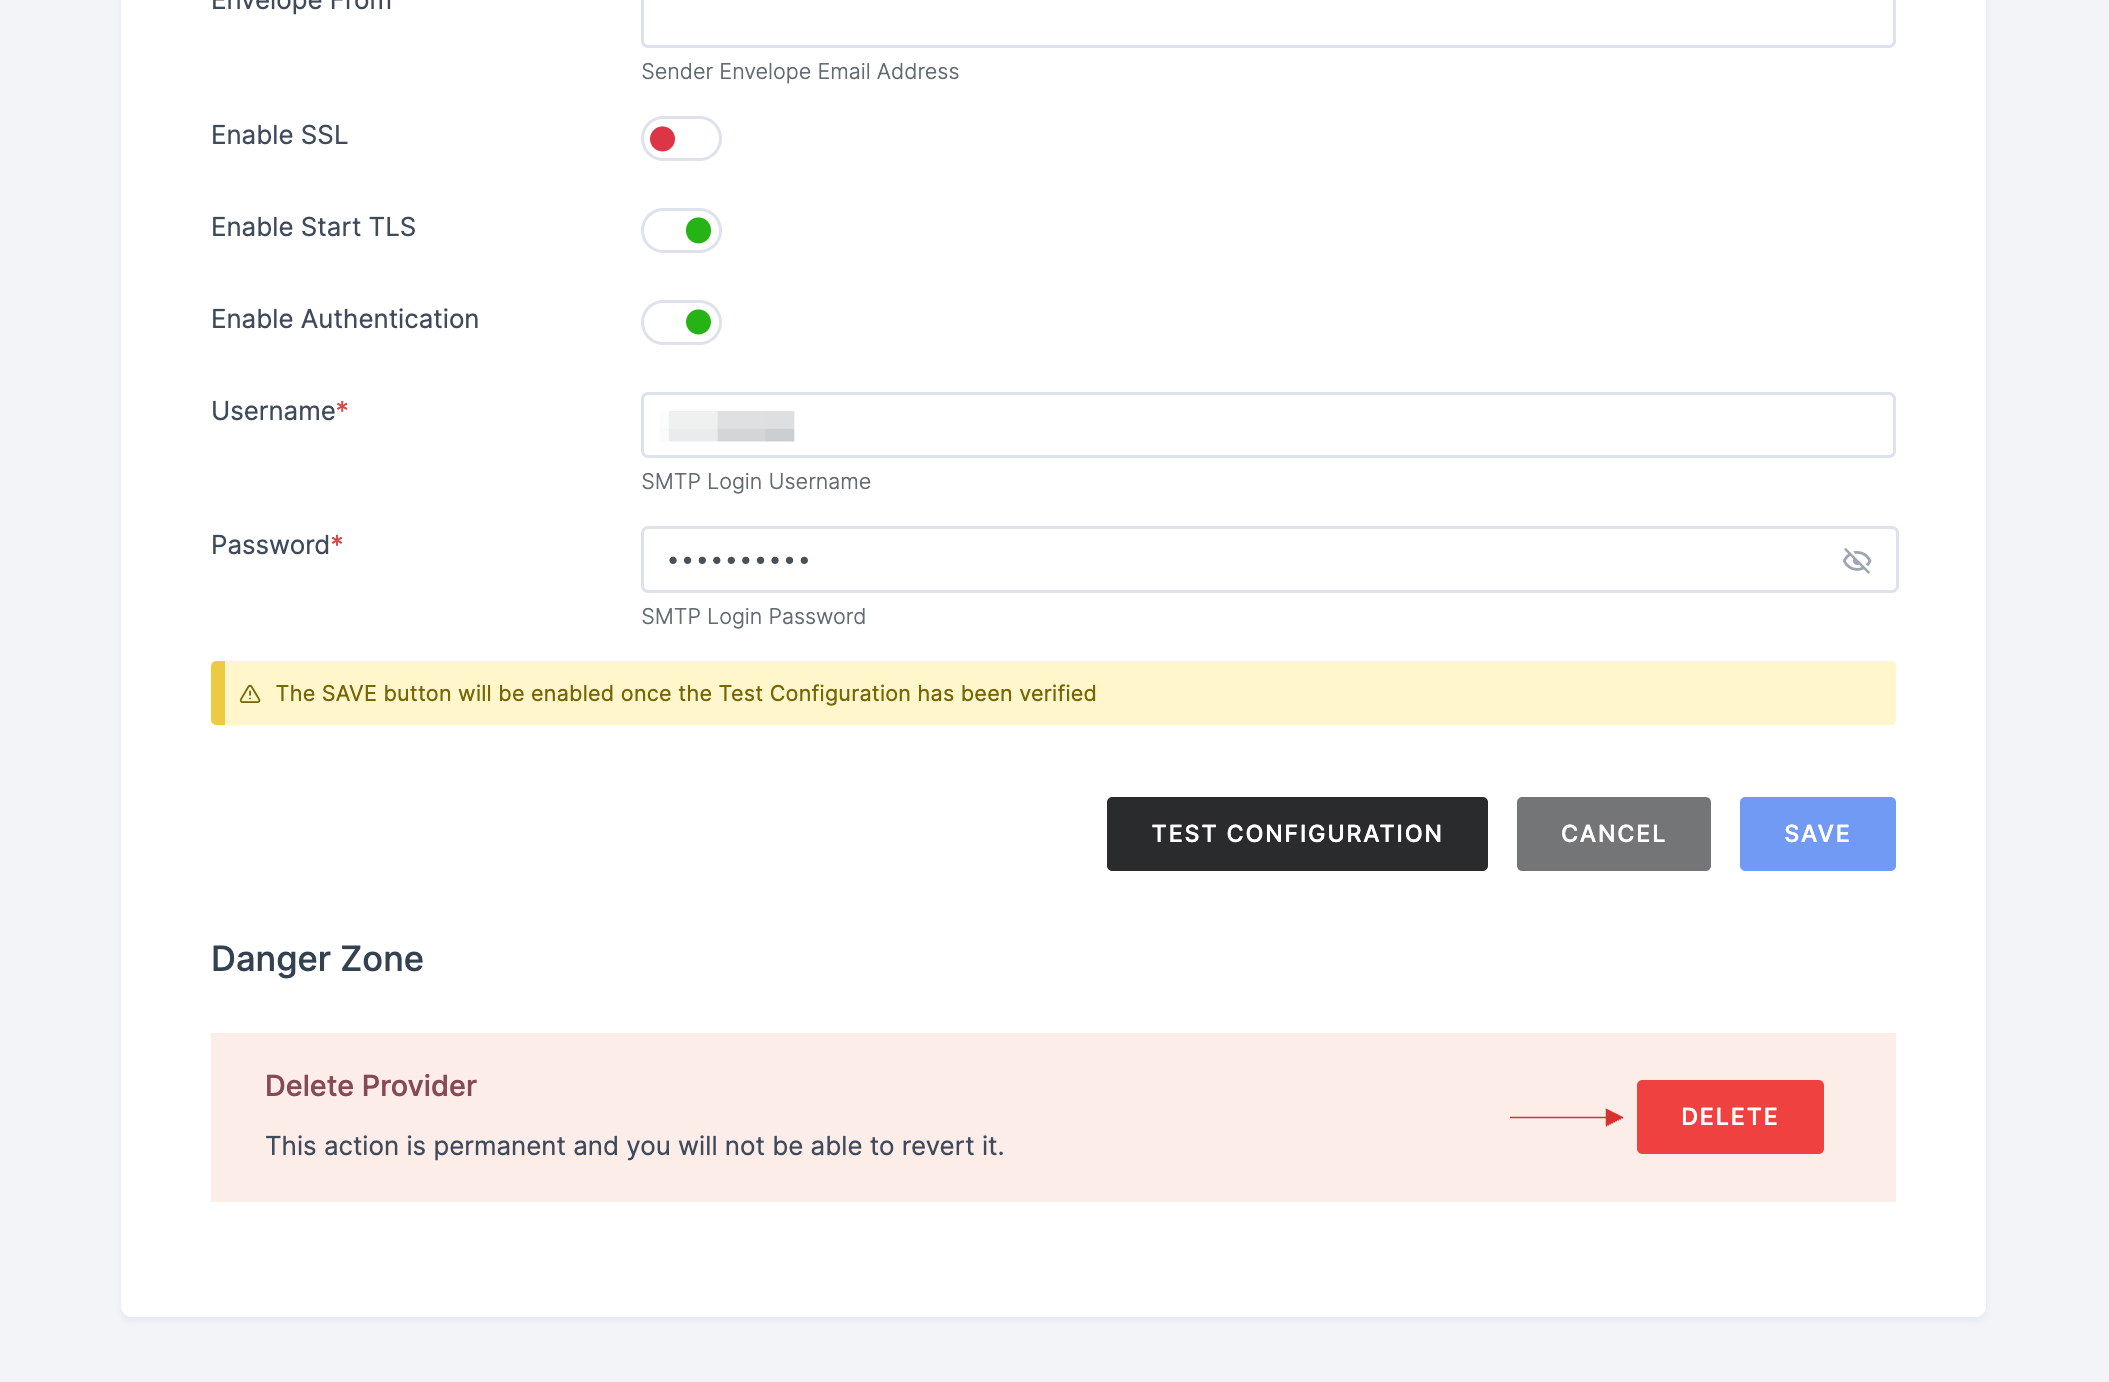Click the permanent action warning text
Viewport: 2109px width, 1382px height.
tap(634, 1146)
